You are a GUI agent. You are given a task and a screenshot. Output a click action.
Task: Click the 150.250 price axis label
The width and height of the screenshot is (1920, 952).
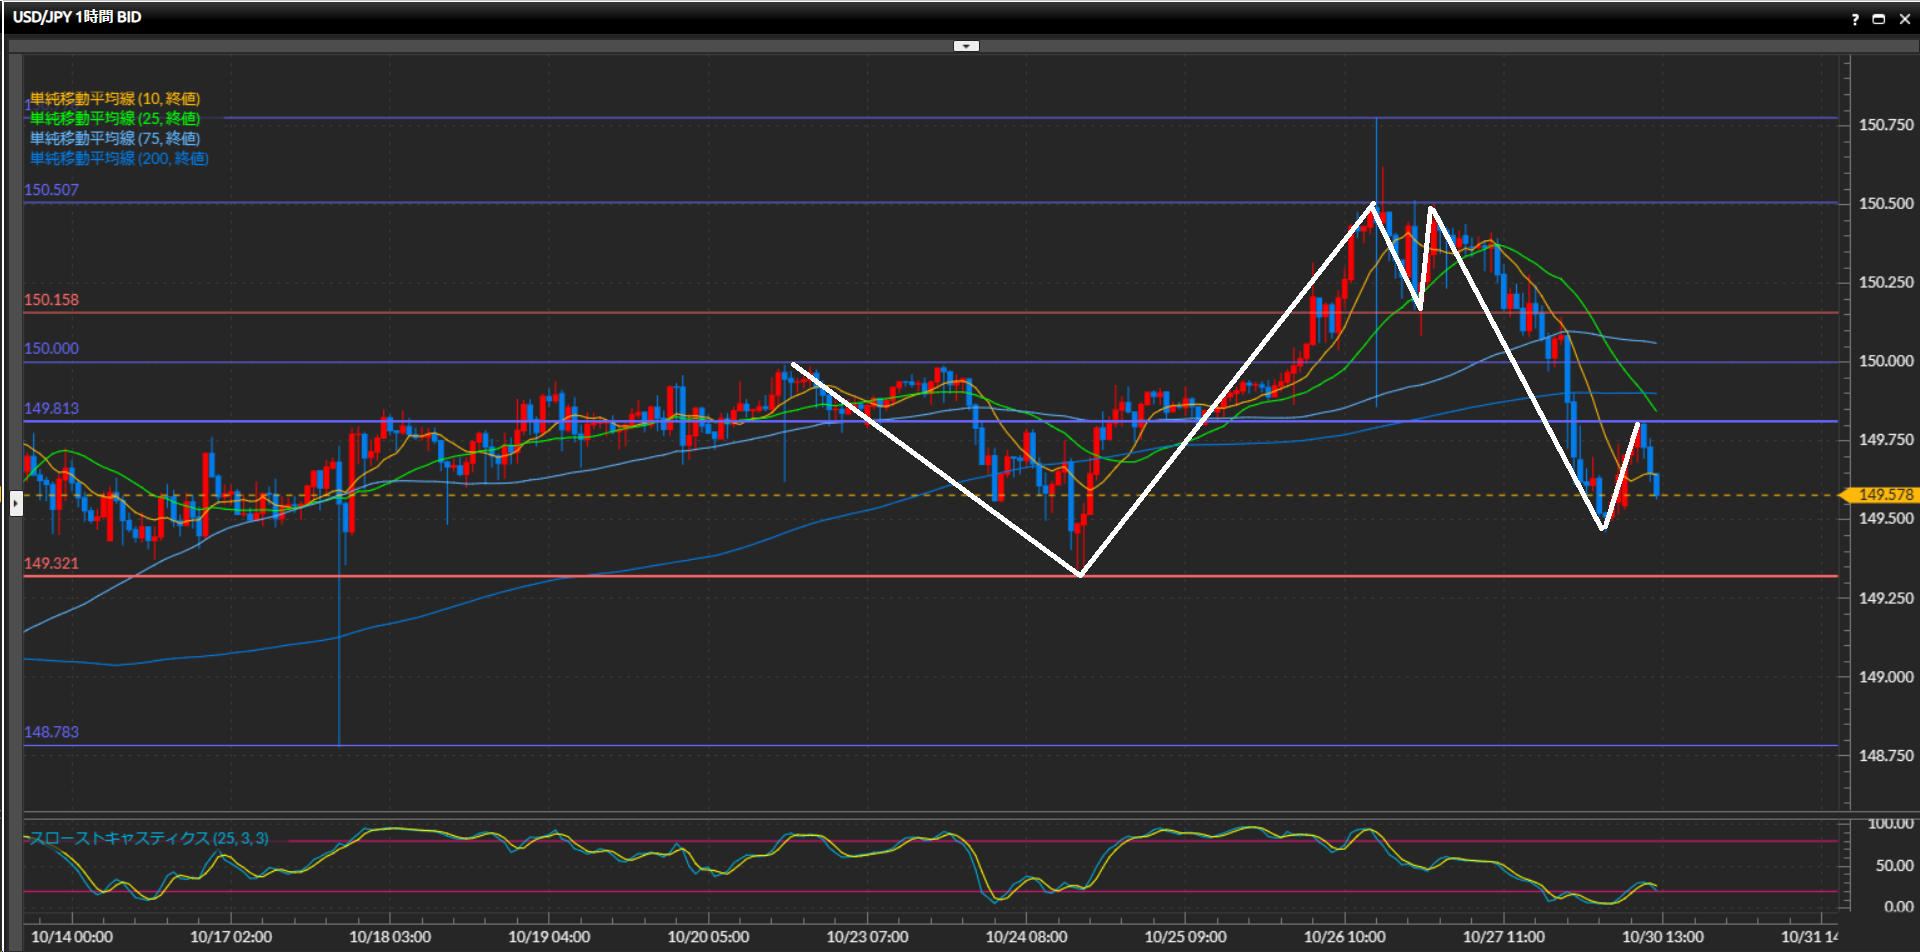[x=1885, y=283]
